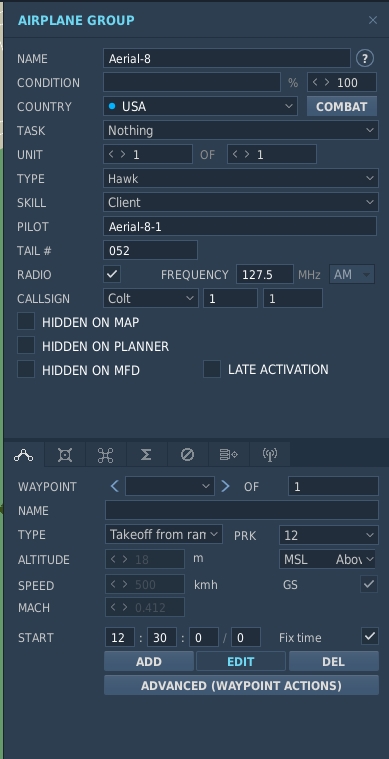Open the COUNTRY dropdown showing USA
Image resolution: width=389 pixels, height=759 pixels.
(x=200, y=106)
